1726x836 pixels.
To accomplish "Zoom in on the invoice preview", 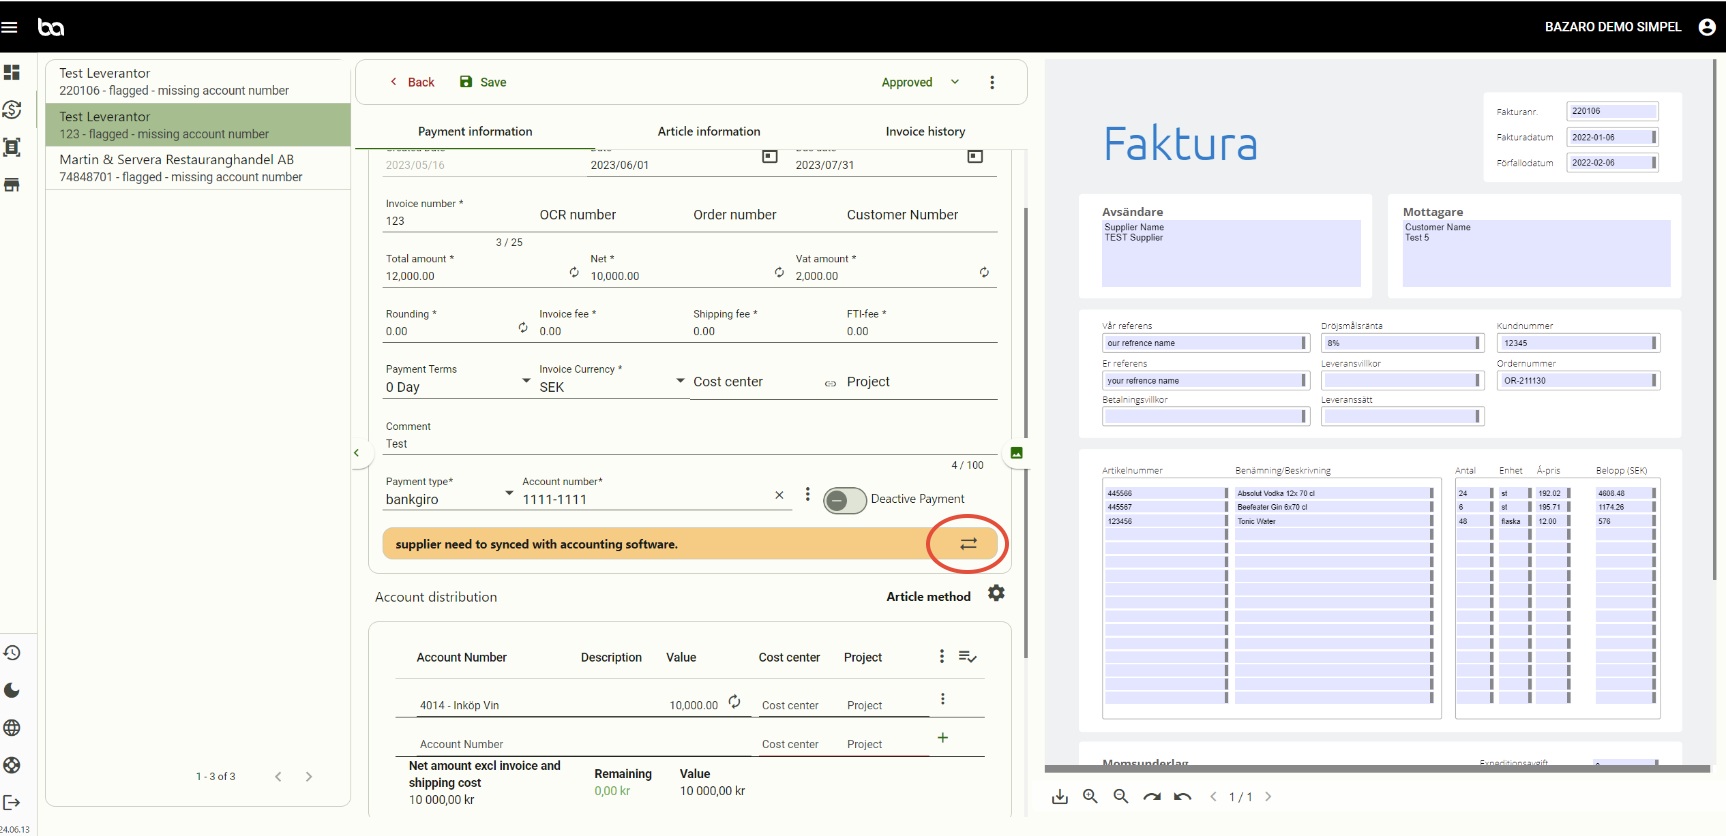I will tap(1090, 797).
